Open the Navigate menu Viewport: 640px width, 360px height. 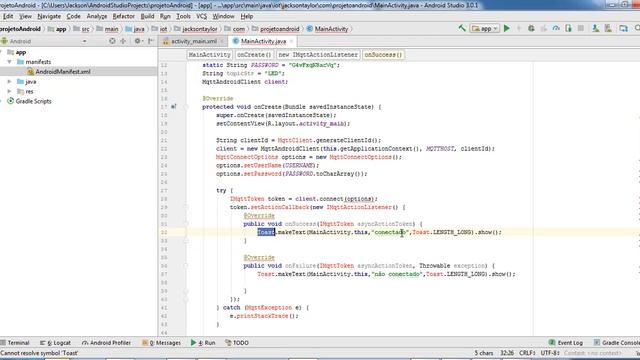click(49, 16)
